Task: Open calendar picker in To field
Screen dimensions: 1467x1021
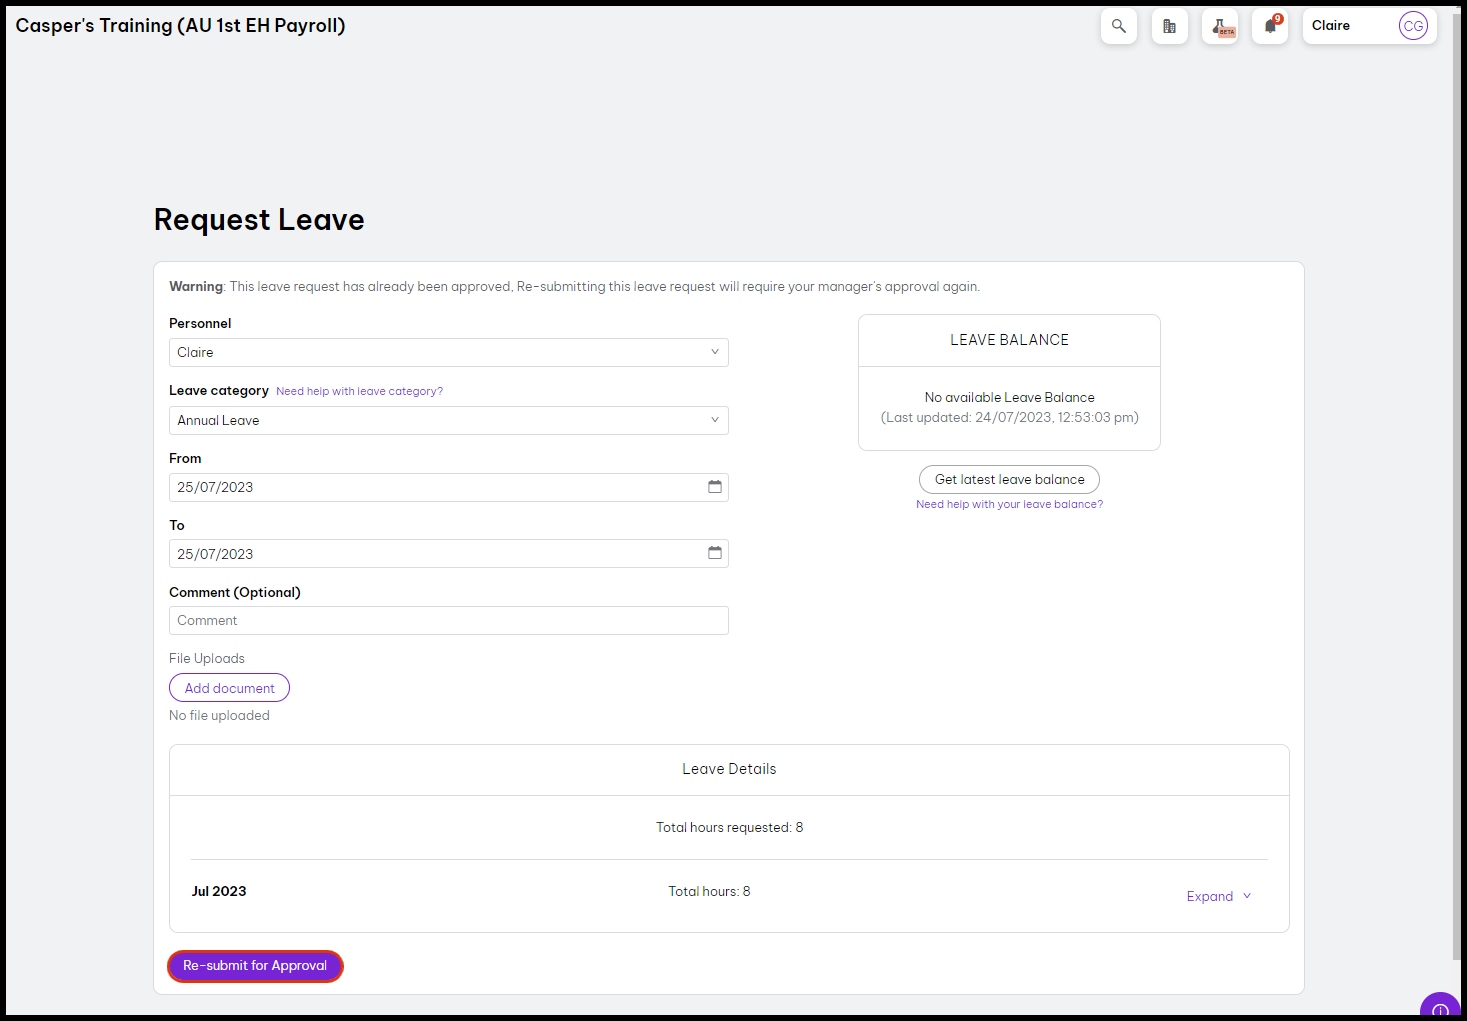Action: (x=714, y=553)
